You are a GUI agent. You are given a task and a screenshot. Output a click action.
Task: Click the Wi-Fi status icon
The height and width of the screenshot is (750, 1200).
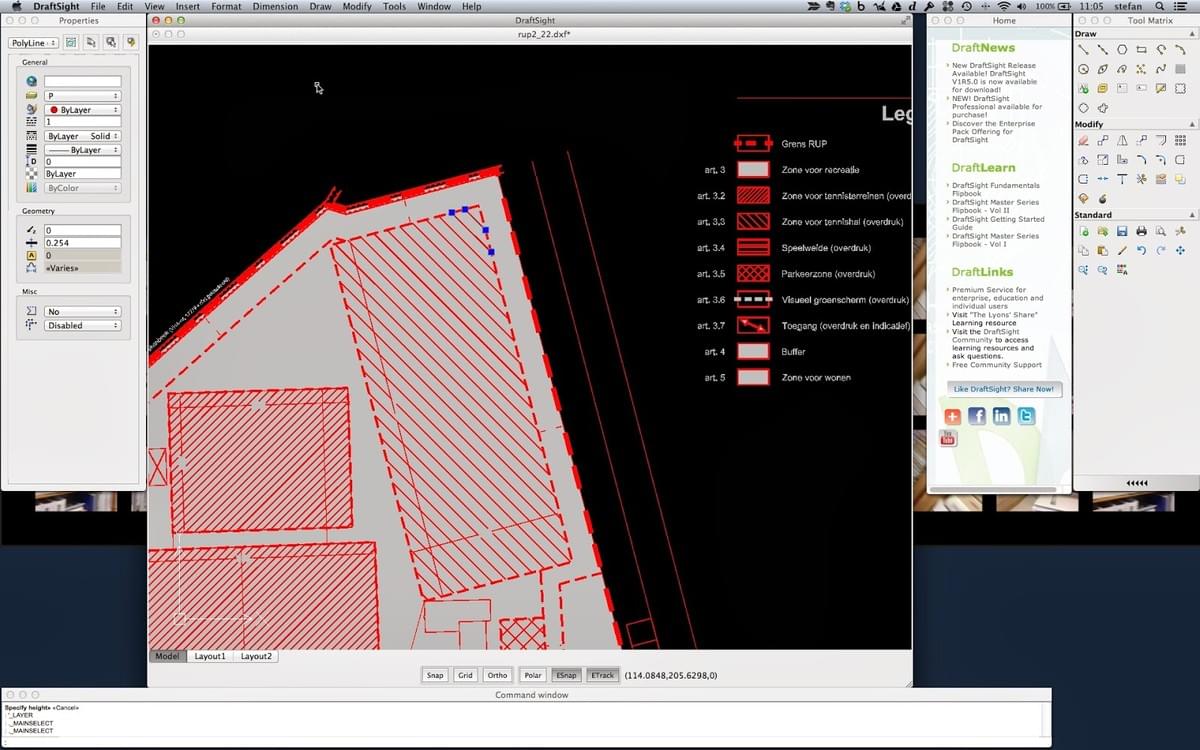click(1004, 6)
